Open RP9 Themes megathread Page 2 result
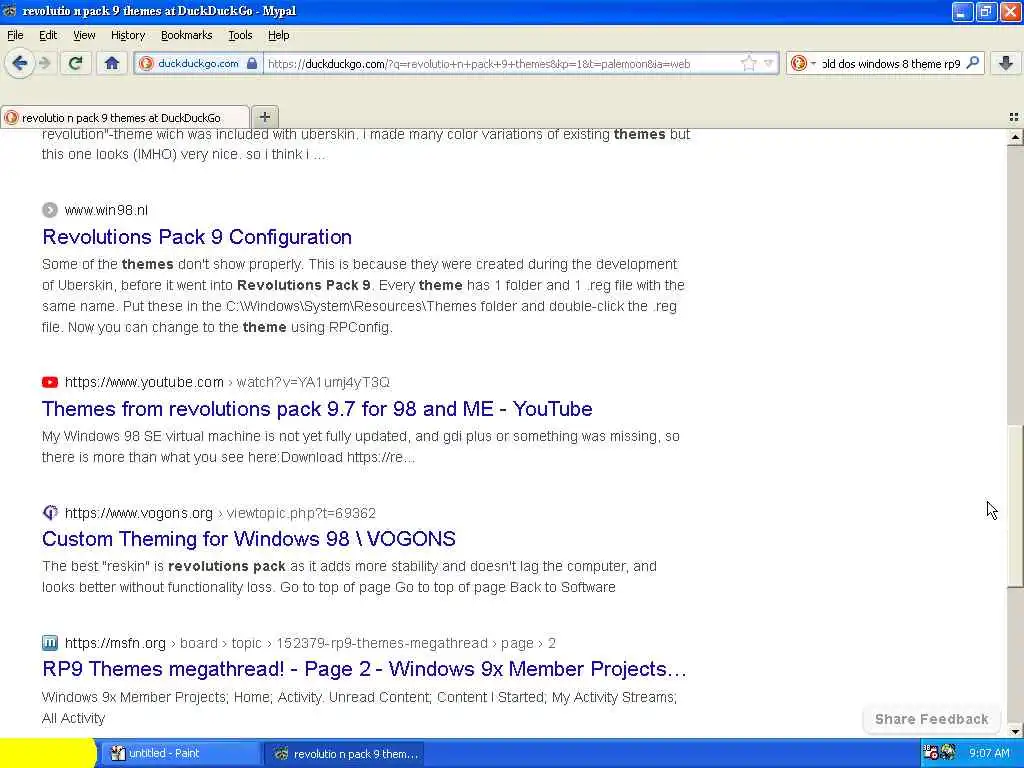Screen dimensions: 1024x768 tap(364, 669)
